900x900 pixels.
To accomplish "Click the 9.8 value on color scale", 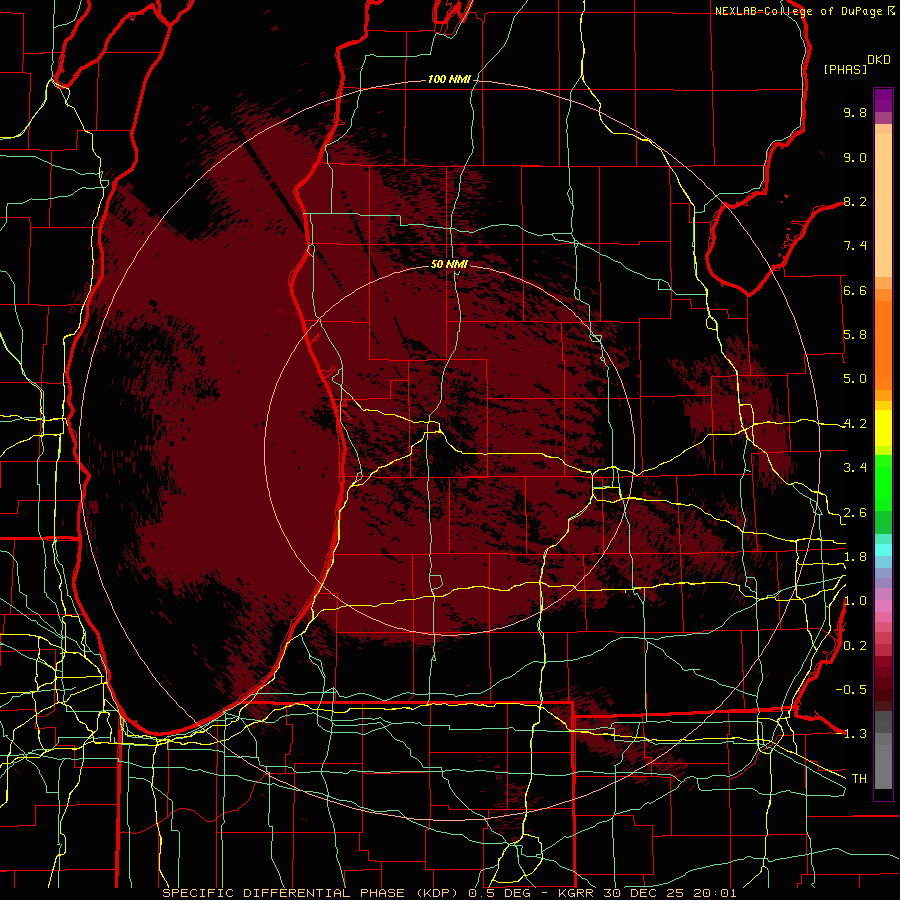I will pyautogui.click(x=855, y=112).
